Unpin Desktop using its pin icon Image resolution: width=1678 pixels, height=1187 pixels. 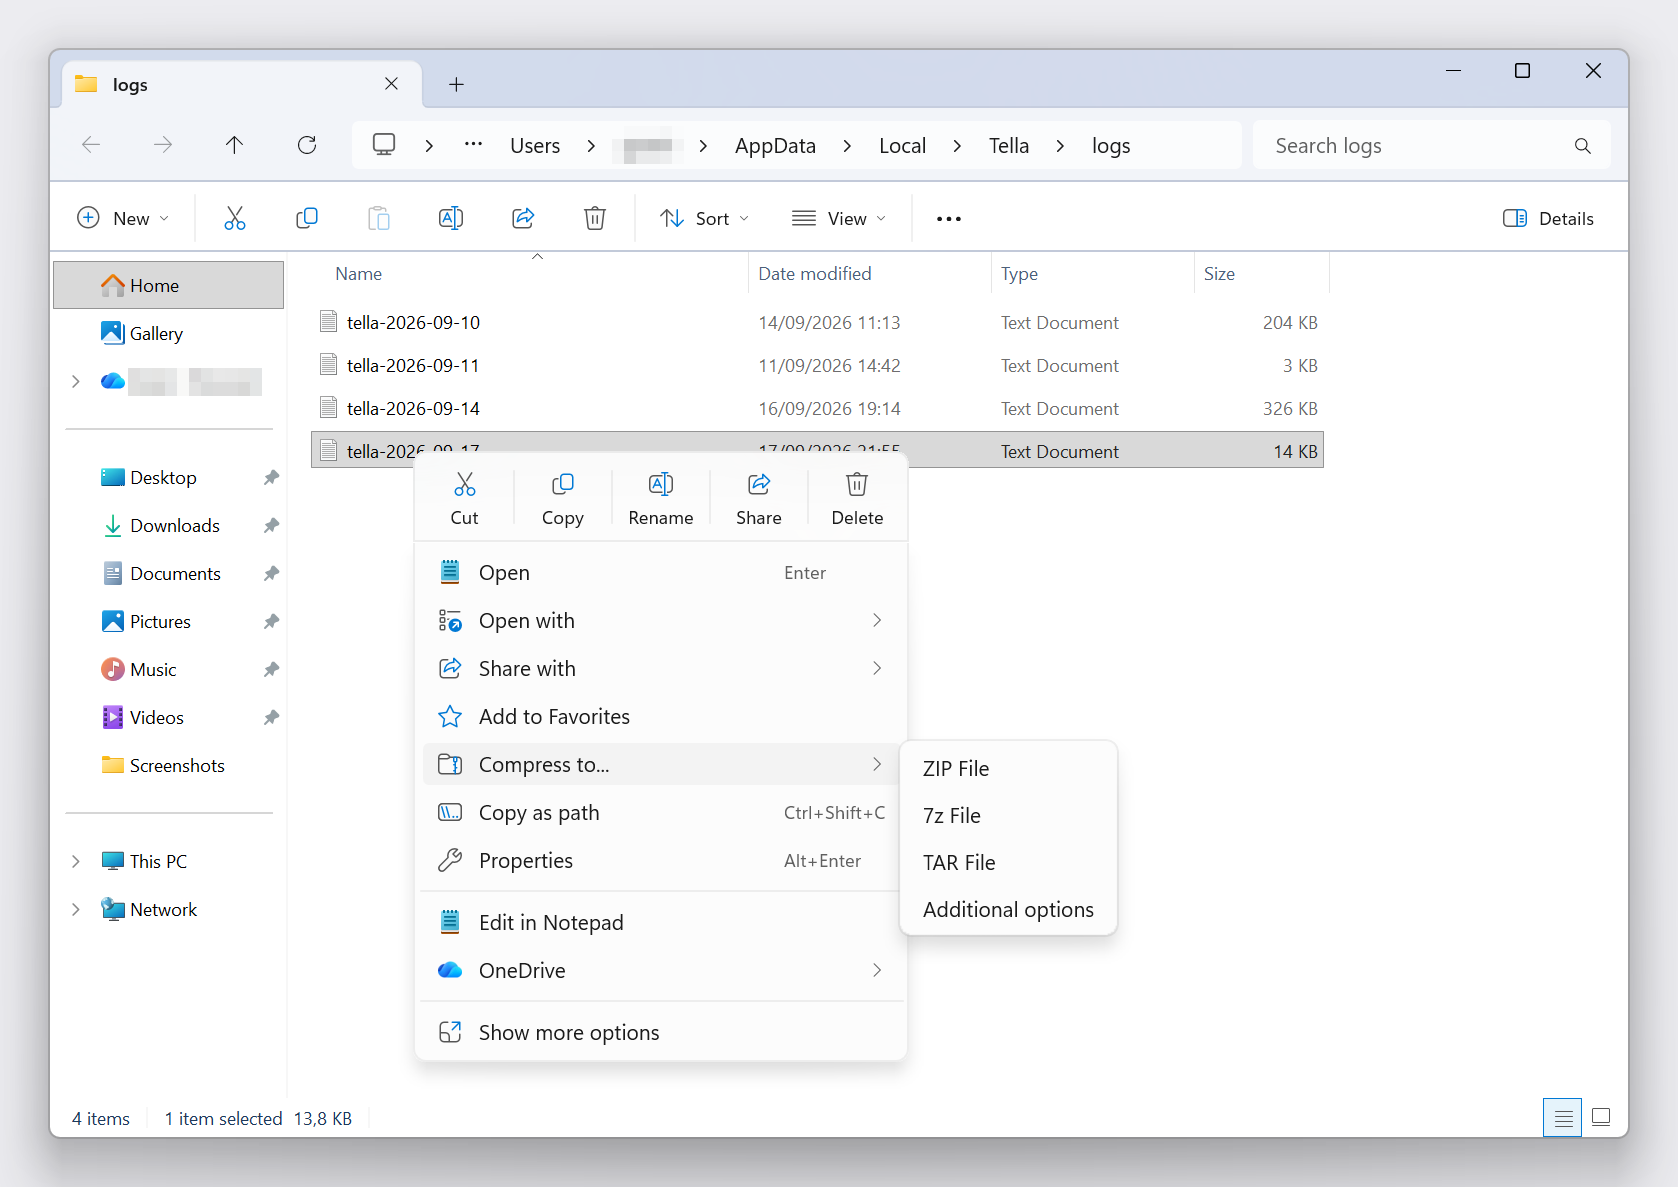(x=271, y=478)
